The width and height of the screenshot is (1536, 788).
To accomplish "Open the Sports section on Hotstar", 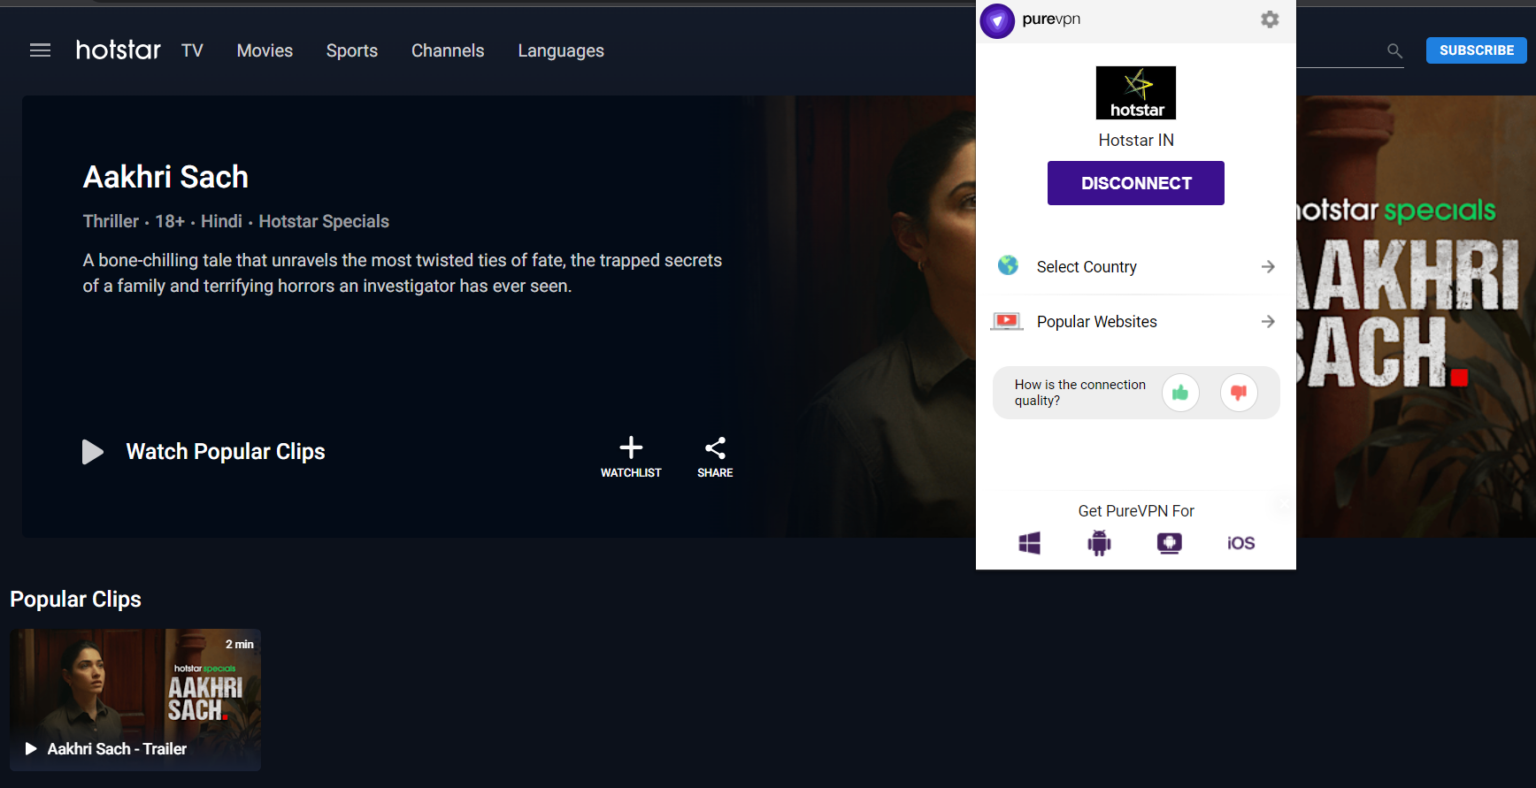I will click(x=351, y=50).
